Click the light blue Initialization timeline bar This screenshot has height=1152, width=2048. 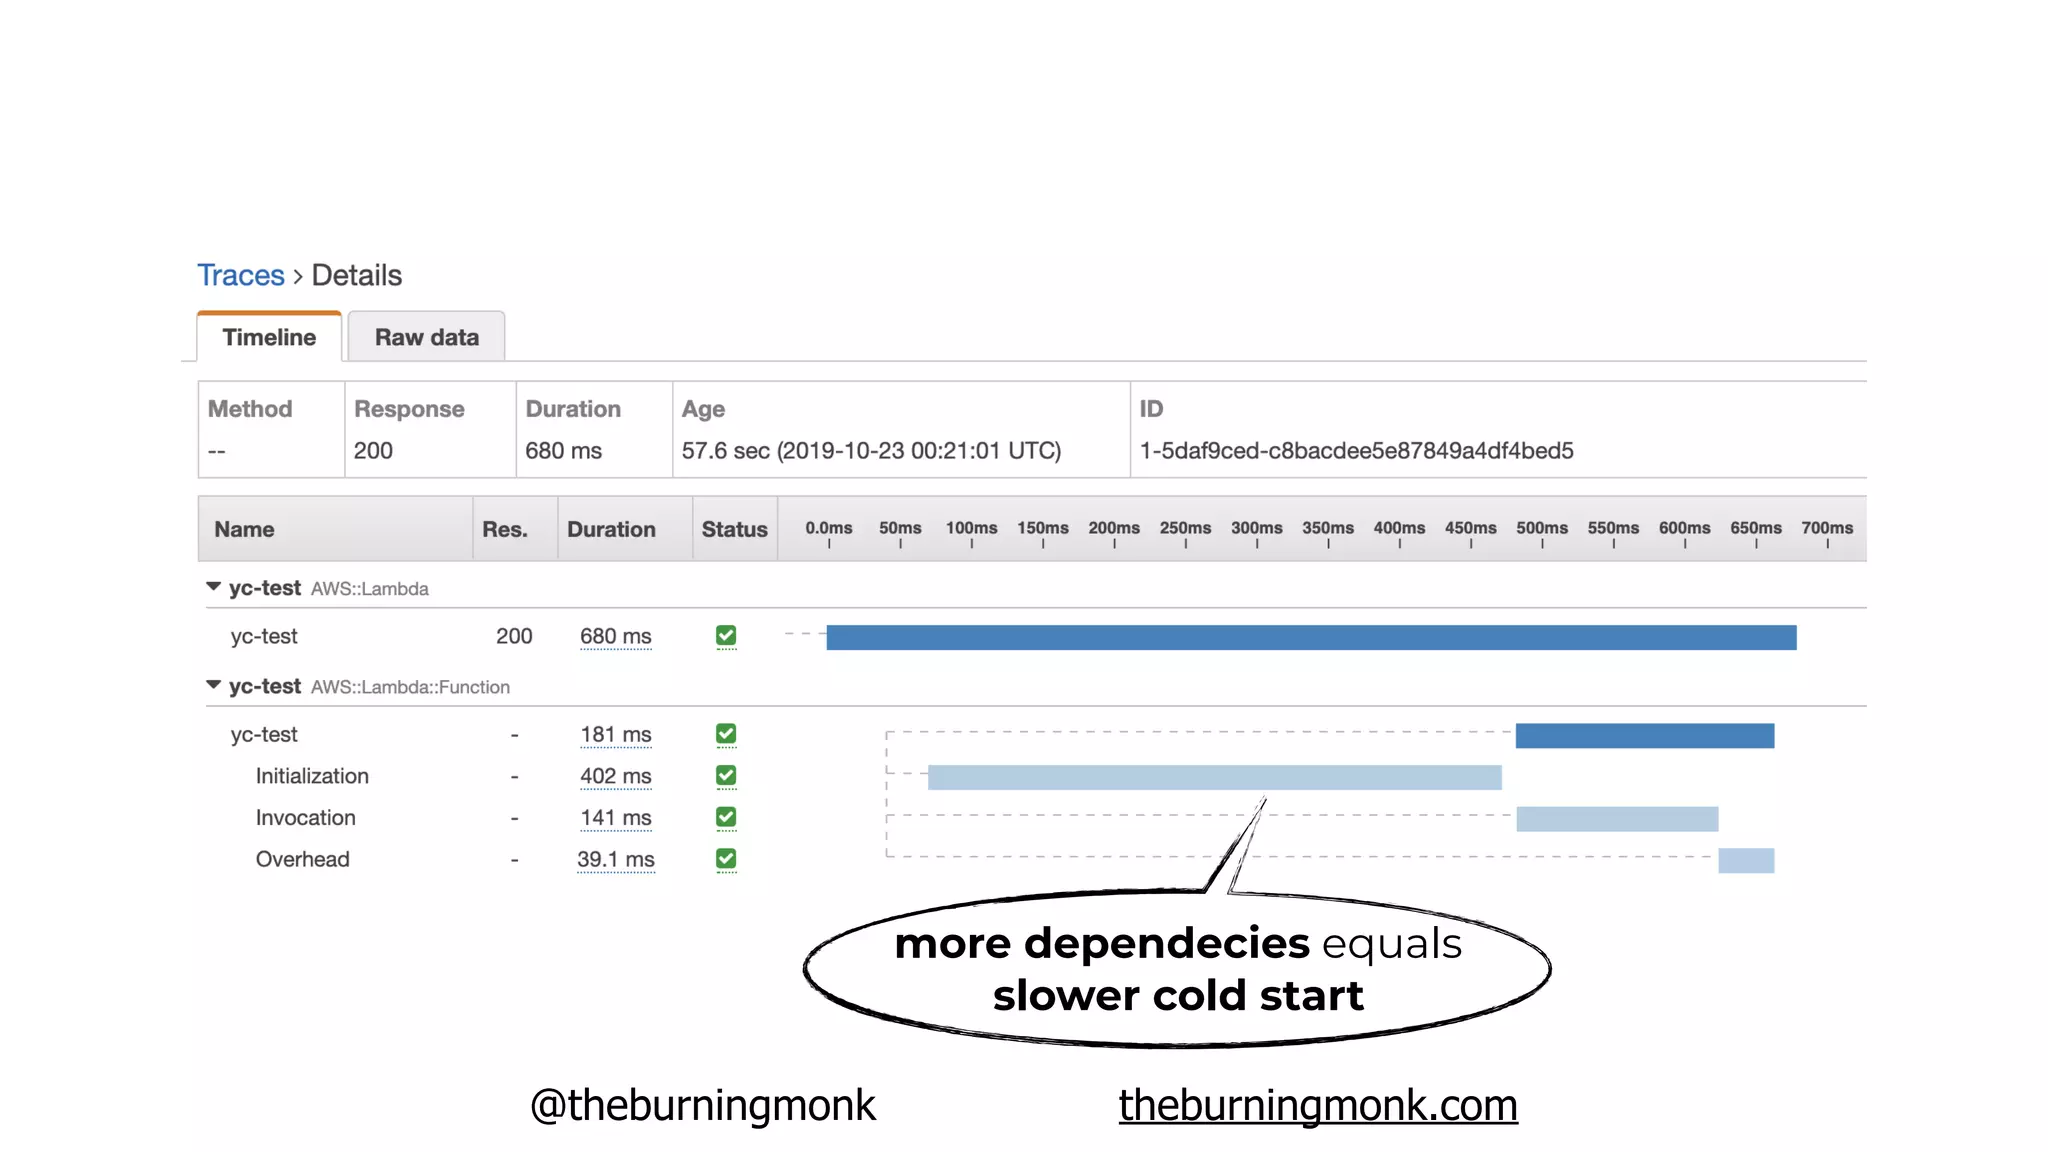(1214, 777)
